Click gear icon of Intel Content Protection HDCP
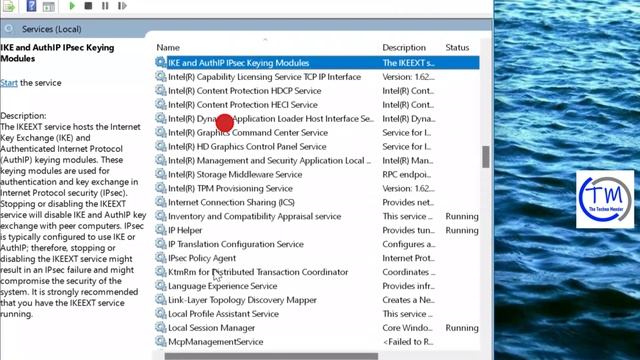Image resolution: width=640 pixels, height=360 pixels. [160, 90]
